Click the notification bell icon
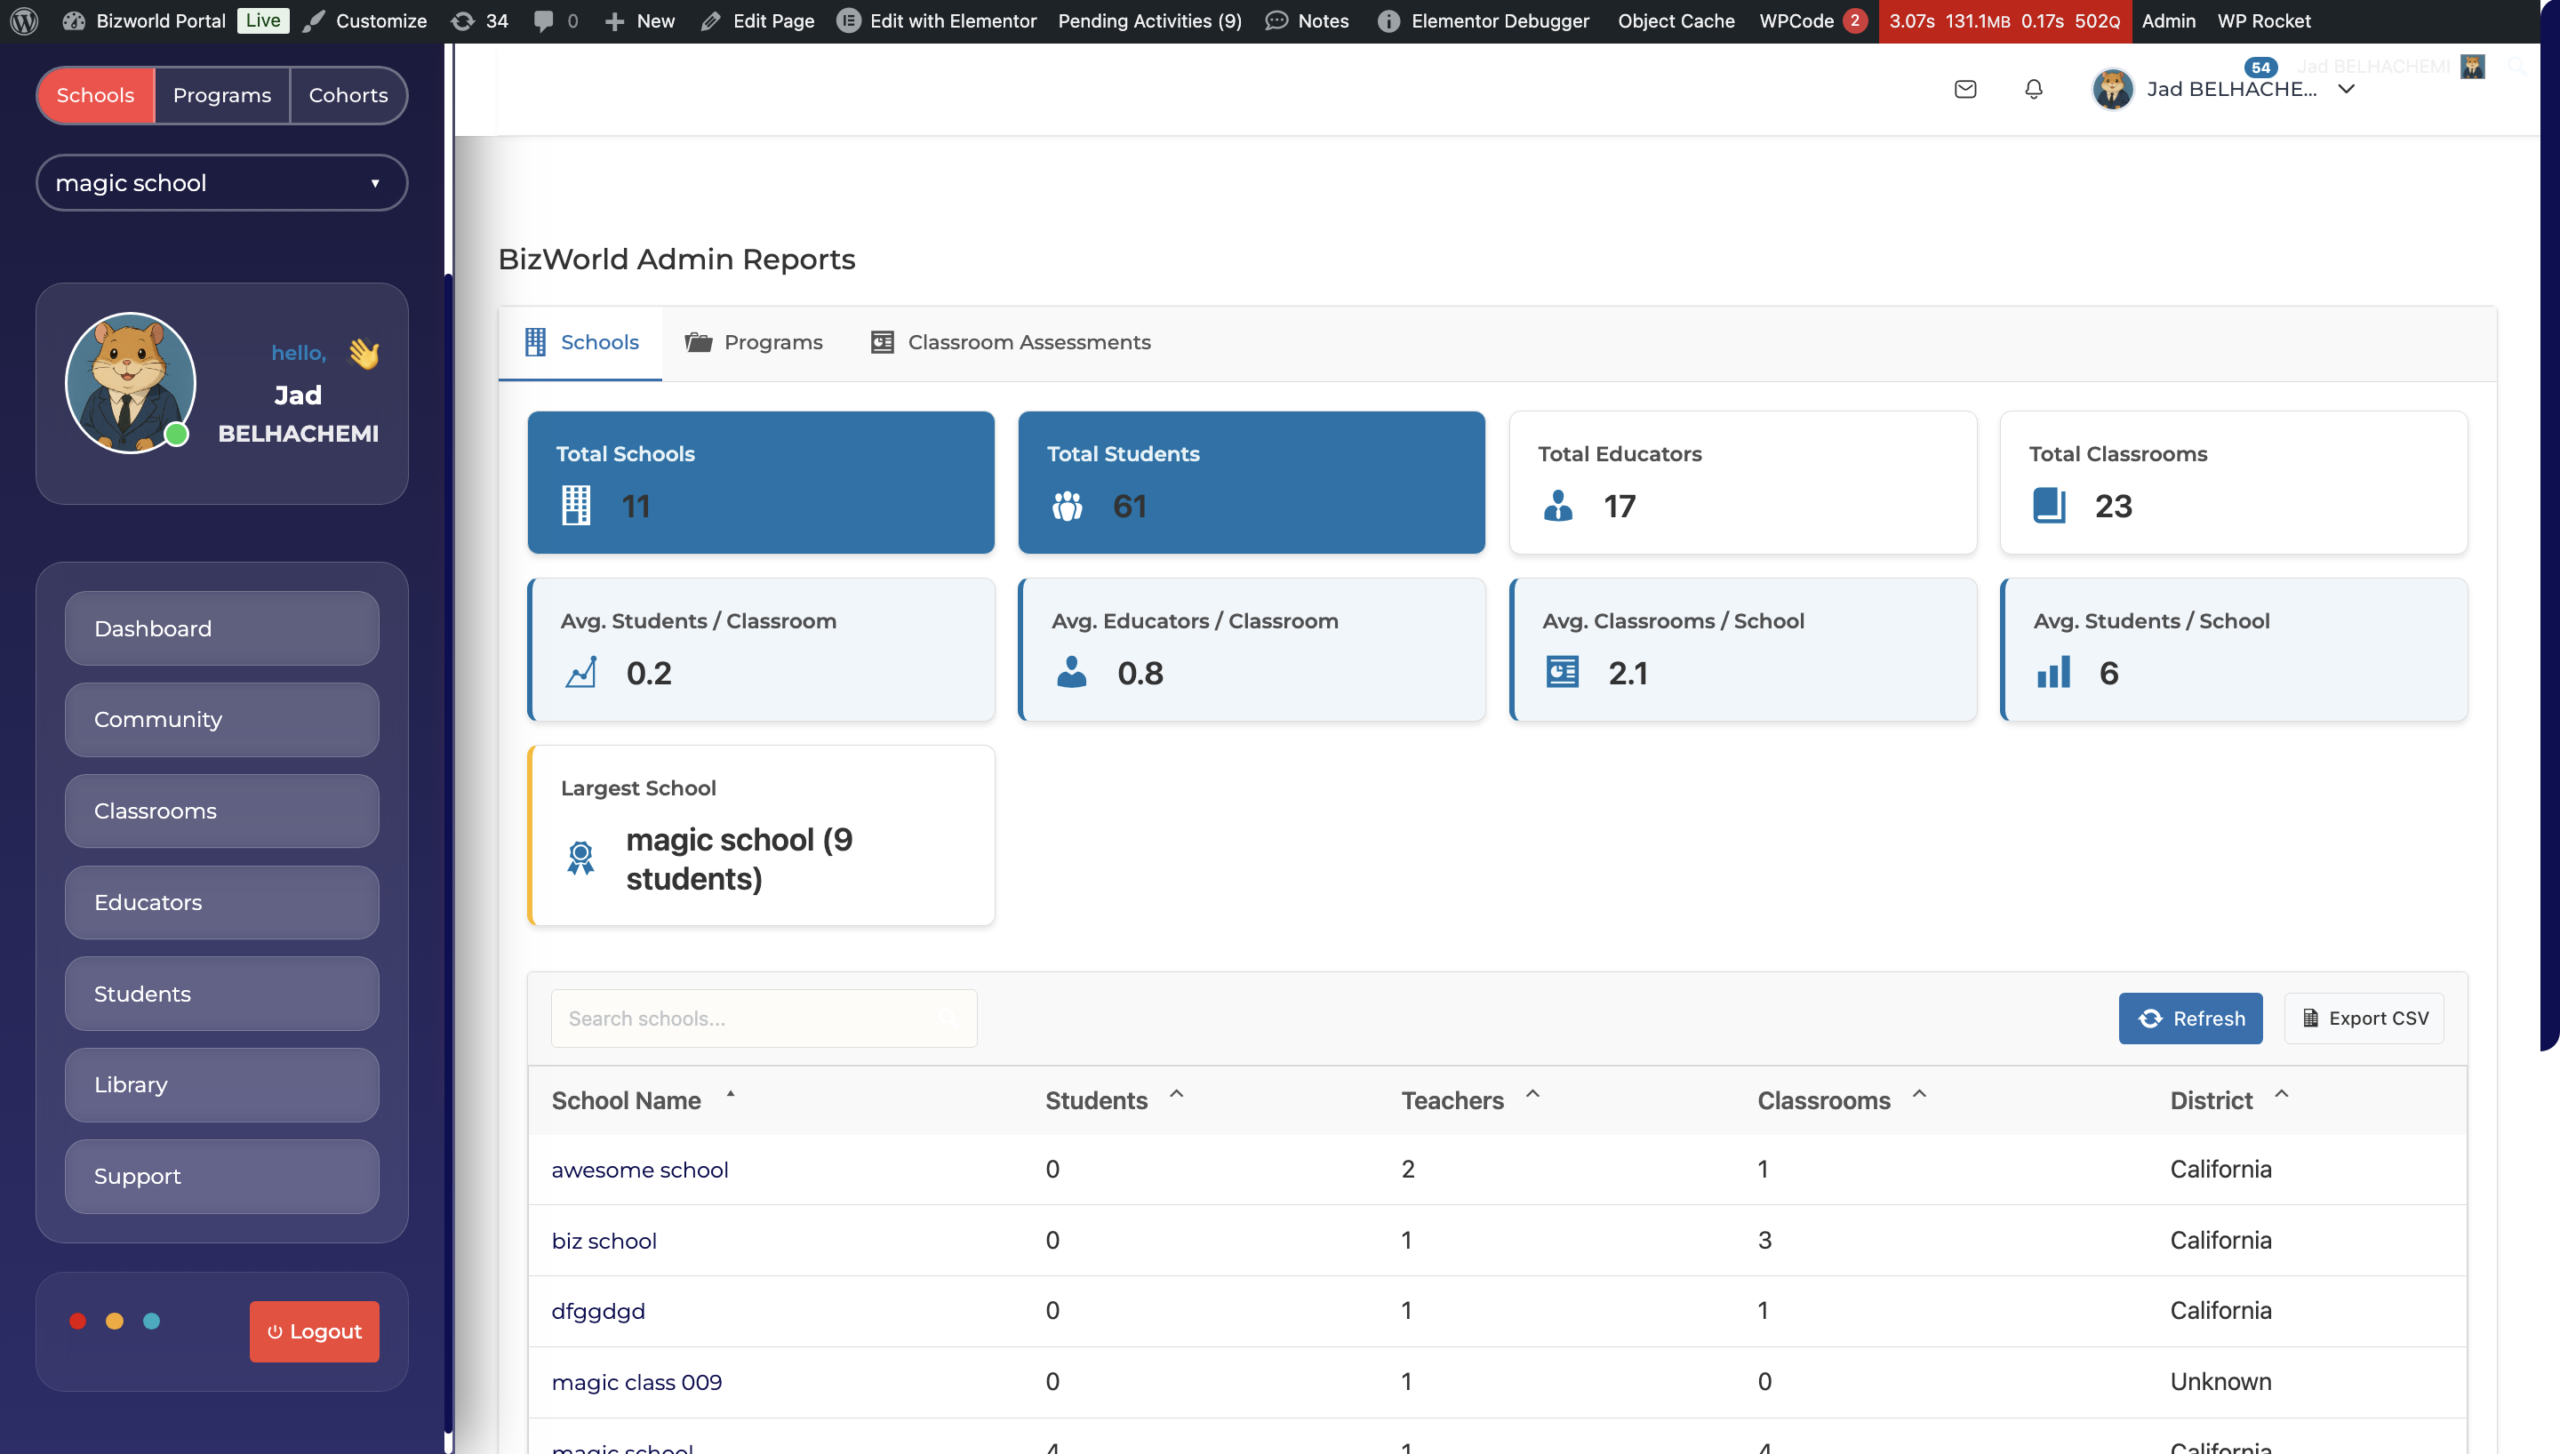Screen dimensions: 2560x1454 point(2033,89)
